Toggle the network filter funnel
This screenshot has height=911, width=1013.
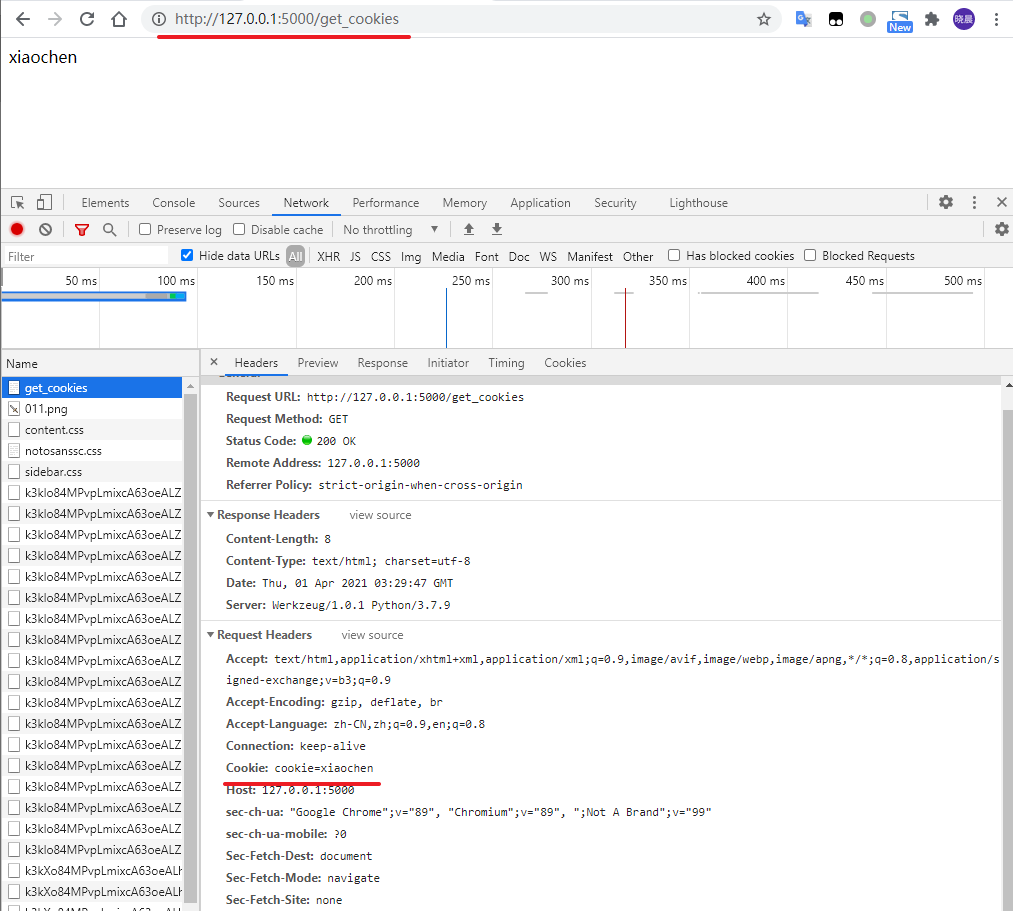(81, 229)
